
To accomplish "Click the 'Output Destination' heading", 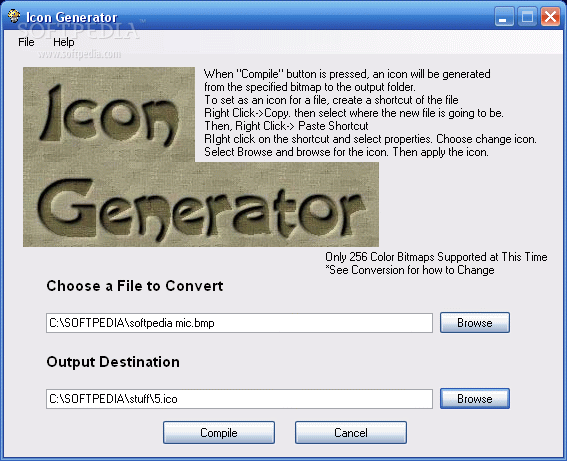I will [x=113, y=362].
